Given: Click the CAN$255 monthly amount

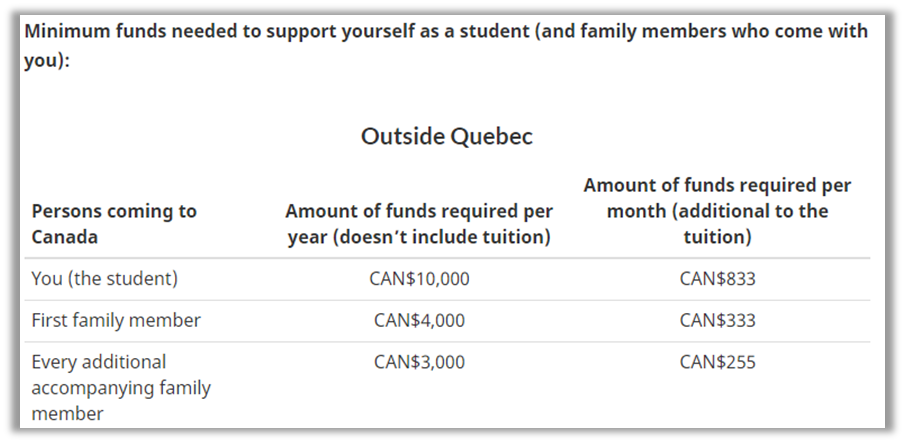Looking at the screenshot, I should [717, 362].
